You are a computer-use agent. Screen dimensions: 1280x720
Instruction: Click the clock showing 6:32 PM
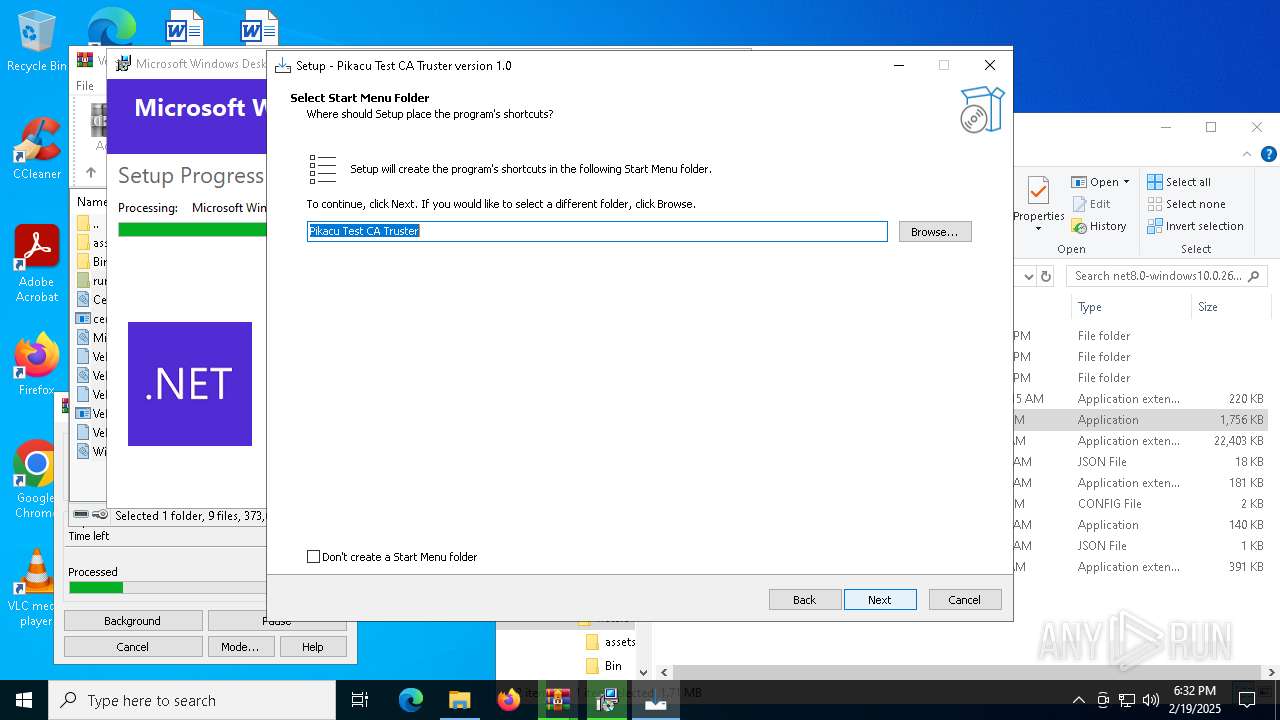1195,700
